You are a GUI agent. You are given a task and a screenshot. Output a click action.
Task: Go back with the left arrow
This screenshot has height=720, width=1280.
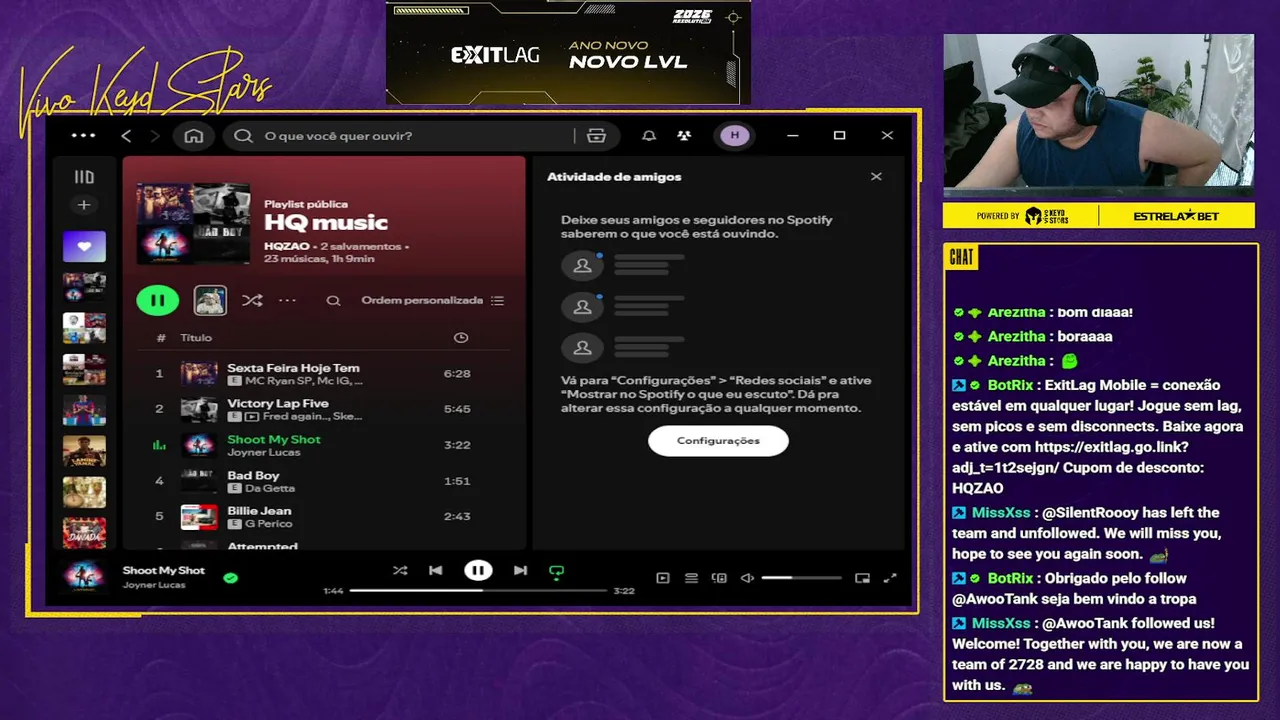click(x=126, y=136)
